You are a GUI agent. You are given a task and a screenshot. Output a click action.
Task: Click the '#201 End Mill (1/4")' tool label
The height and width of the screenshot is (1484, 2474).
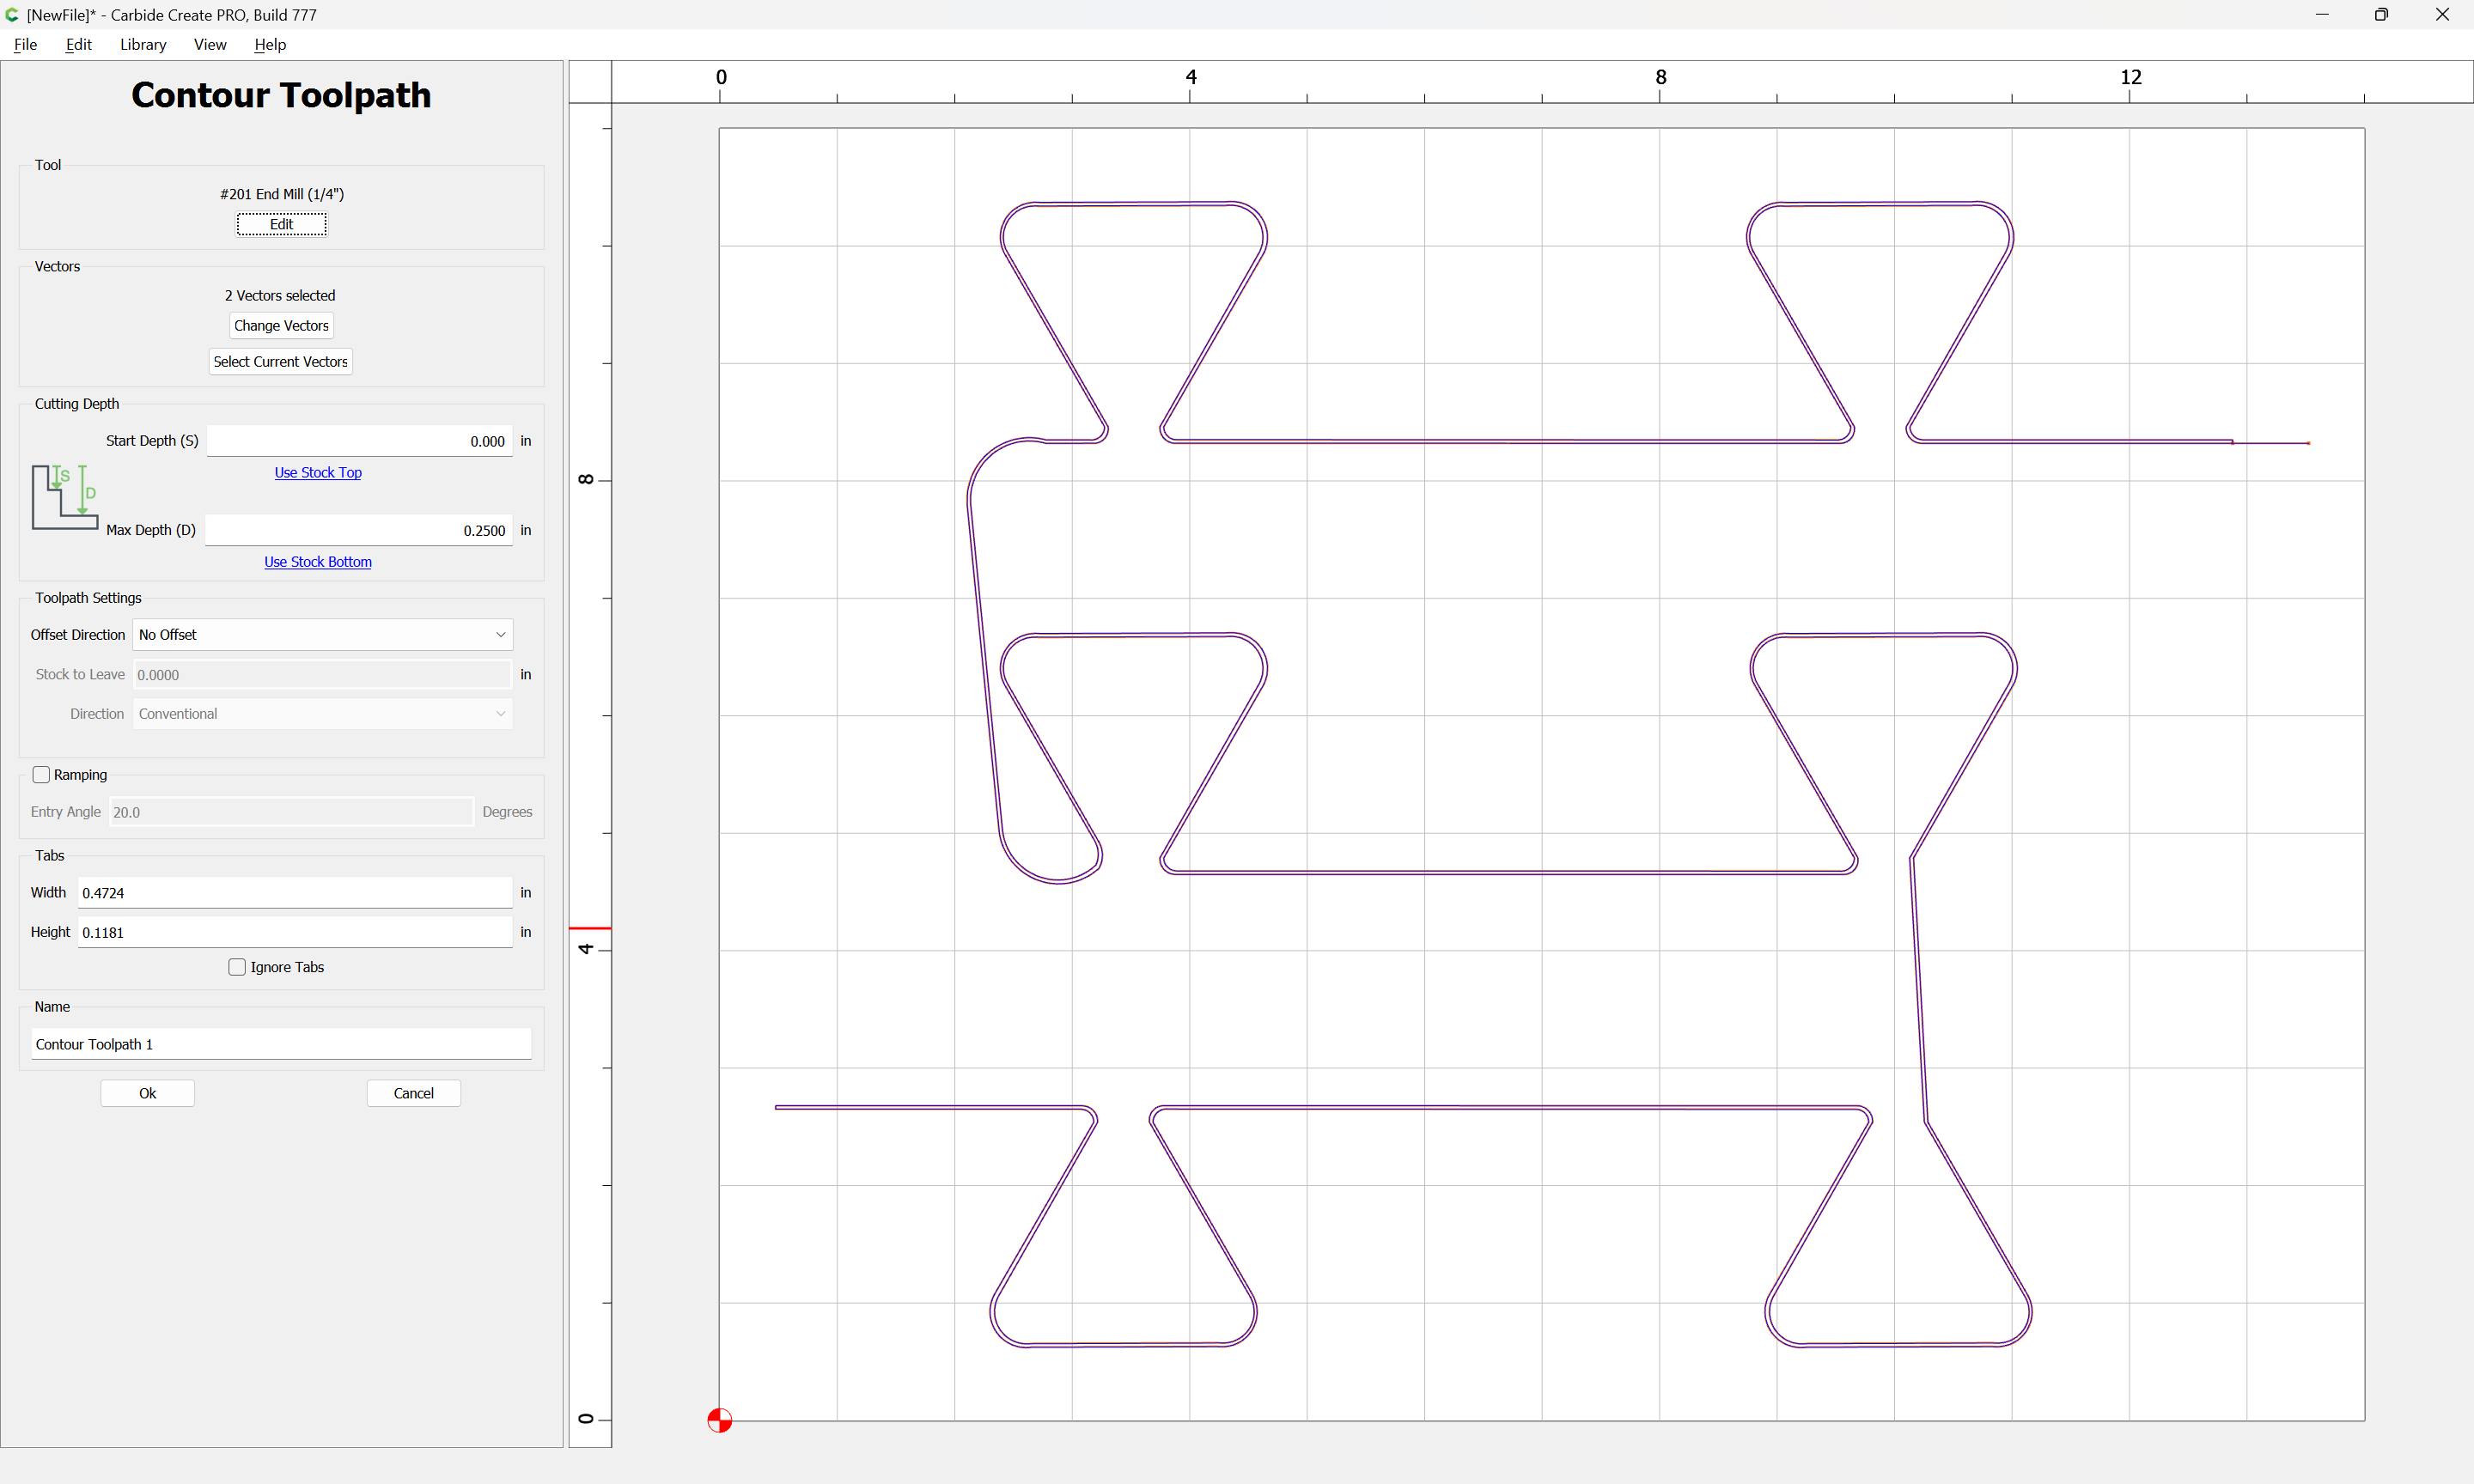tap(282, 194)
